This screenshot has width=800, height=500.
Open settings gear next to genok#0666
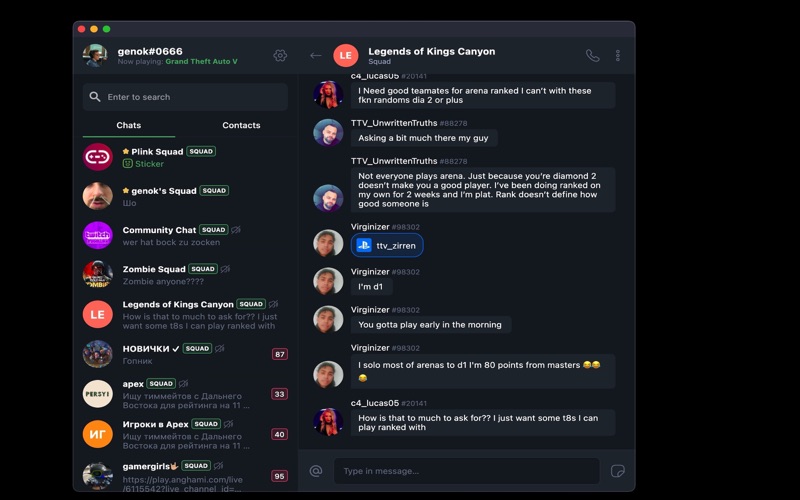280,56
